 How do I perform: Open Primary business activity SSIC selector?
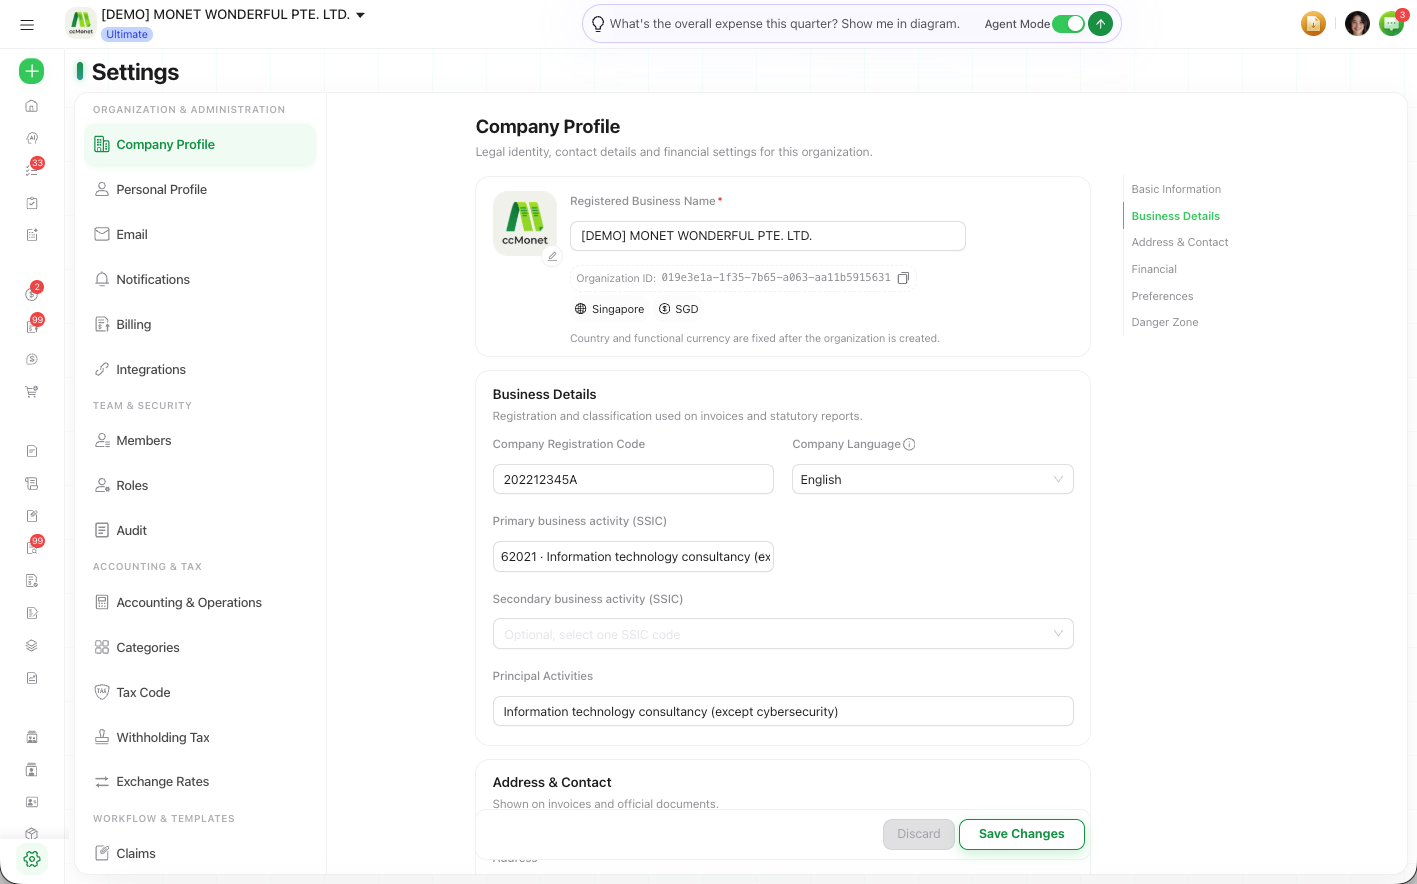pos(633,557)
